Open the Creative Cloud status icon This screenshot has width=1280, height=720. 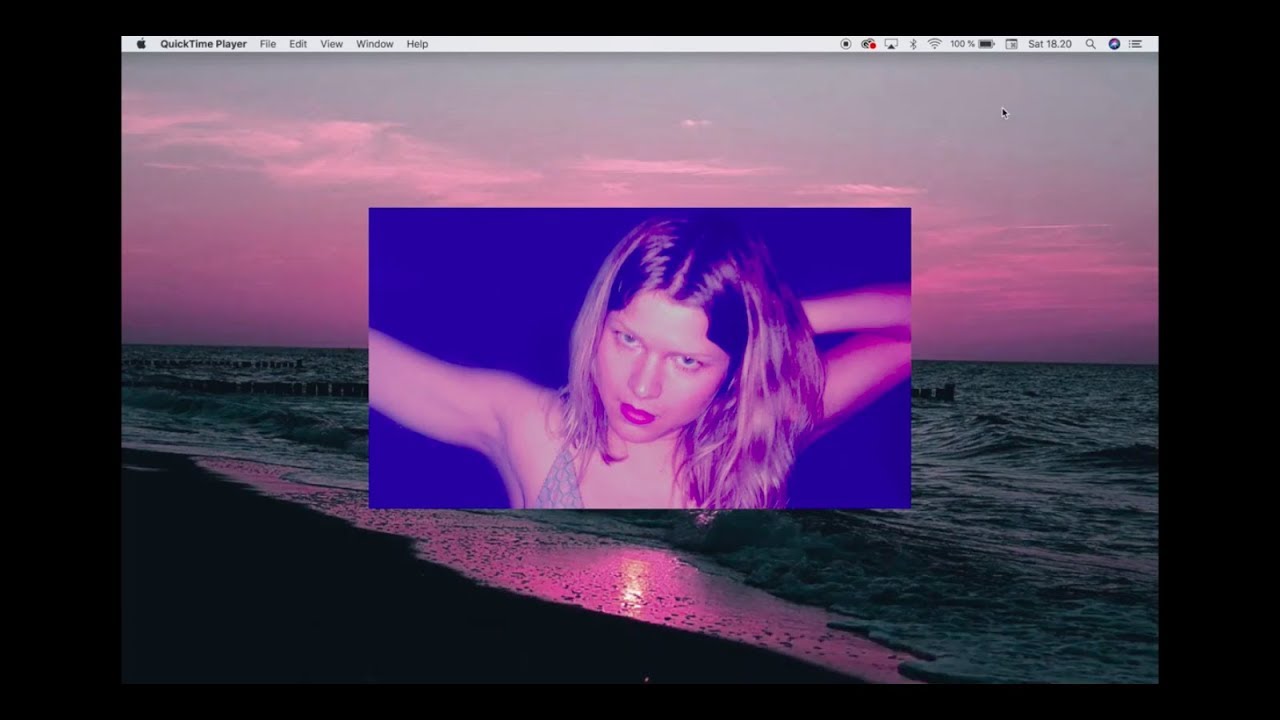868,44
